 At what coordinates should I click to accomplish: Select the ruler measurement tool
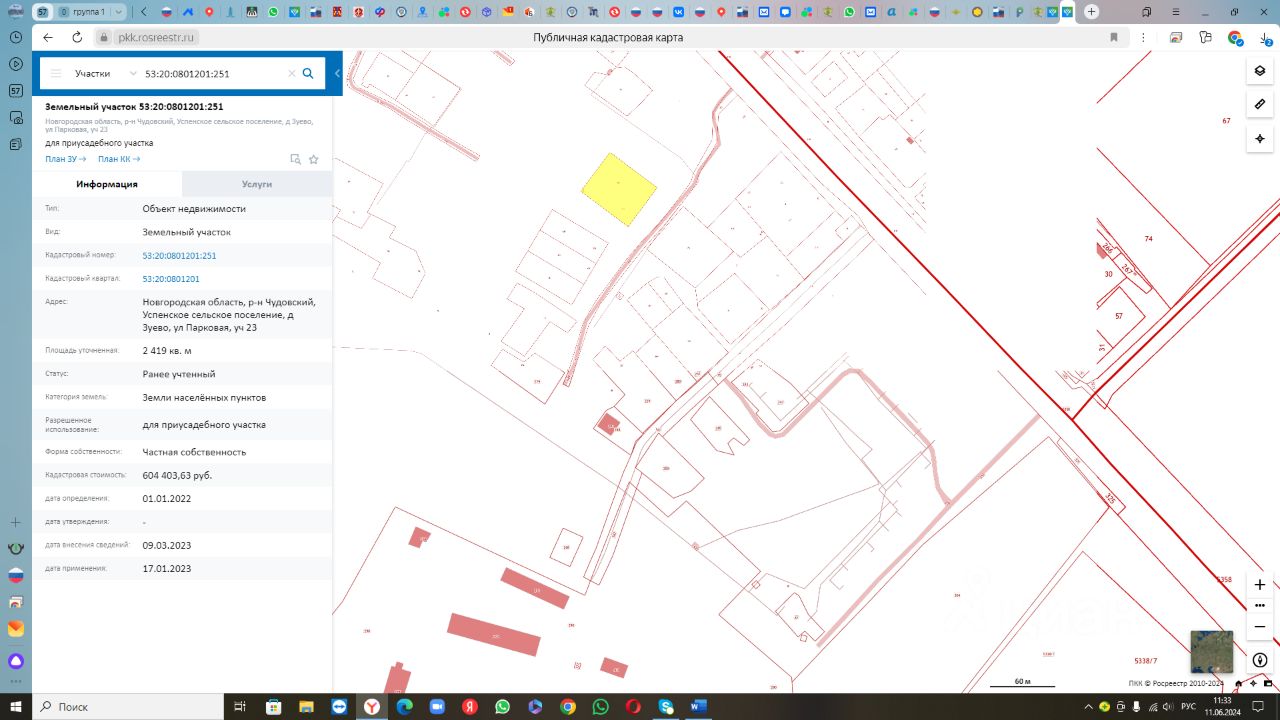coord(1260,104)
